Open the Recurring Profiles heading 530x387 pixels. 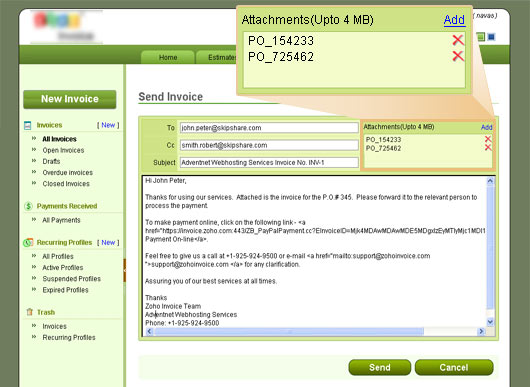64,242
